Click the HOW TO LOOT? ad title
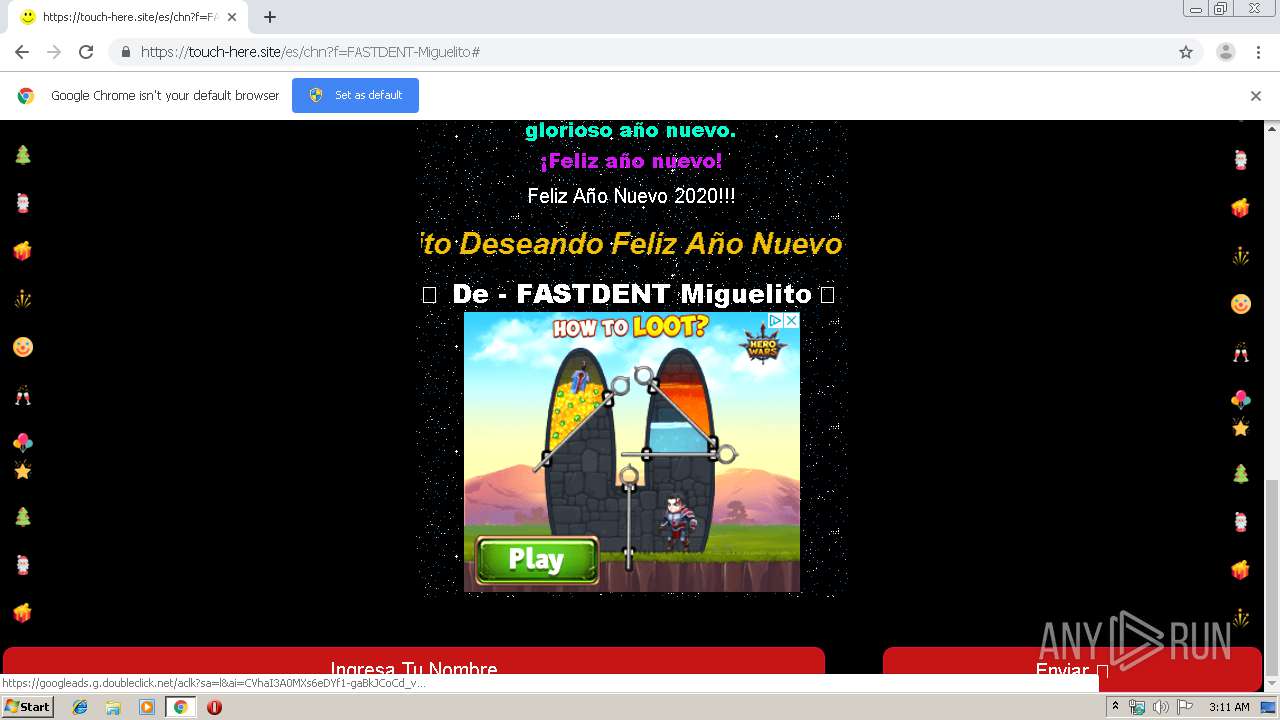1280x720 pixels. tap(630, 326)
